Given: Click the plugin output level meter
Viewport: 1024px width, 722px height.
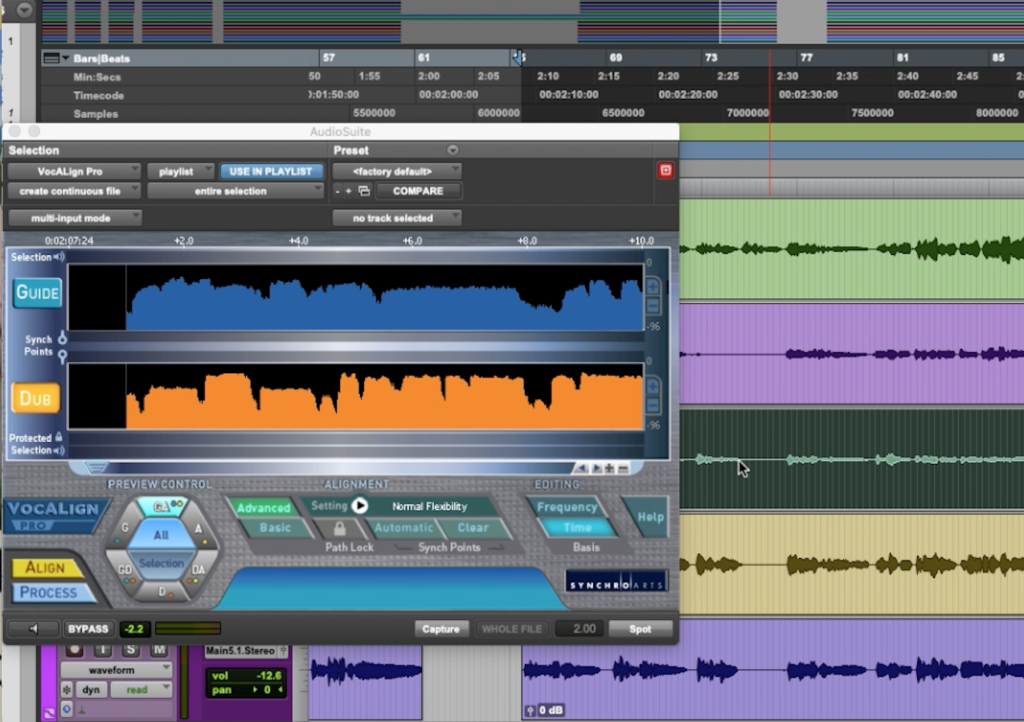Looking at the screenshot, I should tap(189, 629).
